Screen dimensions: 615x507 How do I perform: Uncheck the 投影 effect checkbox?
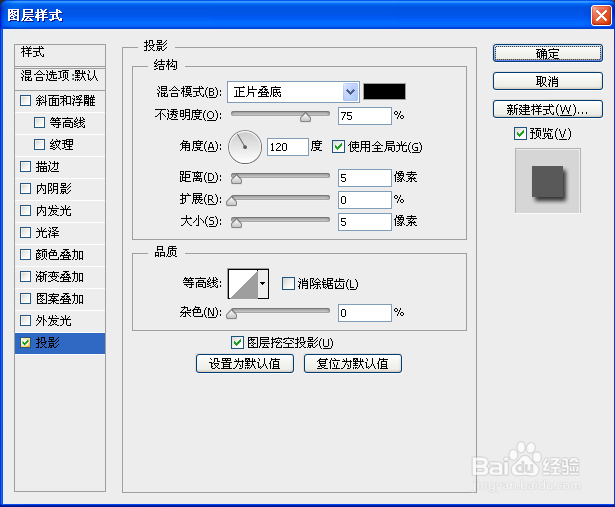tap(25, 342)
